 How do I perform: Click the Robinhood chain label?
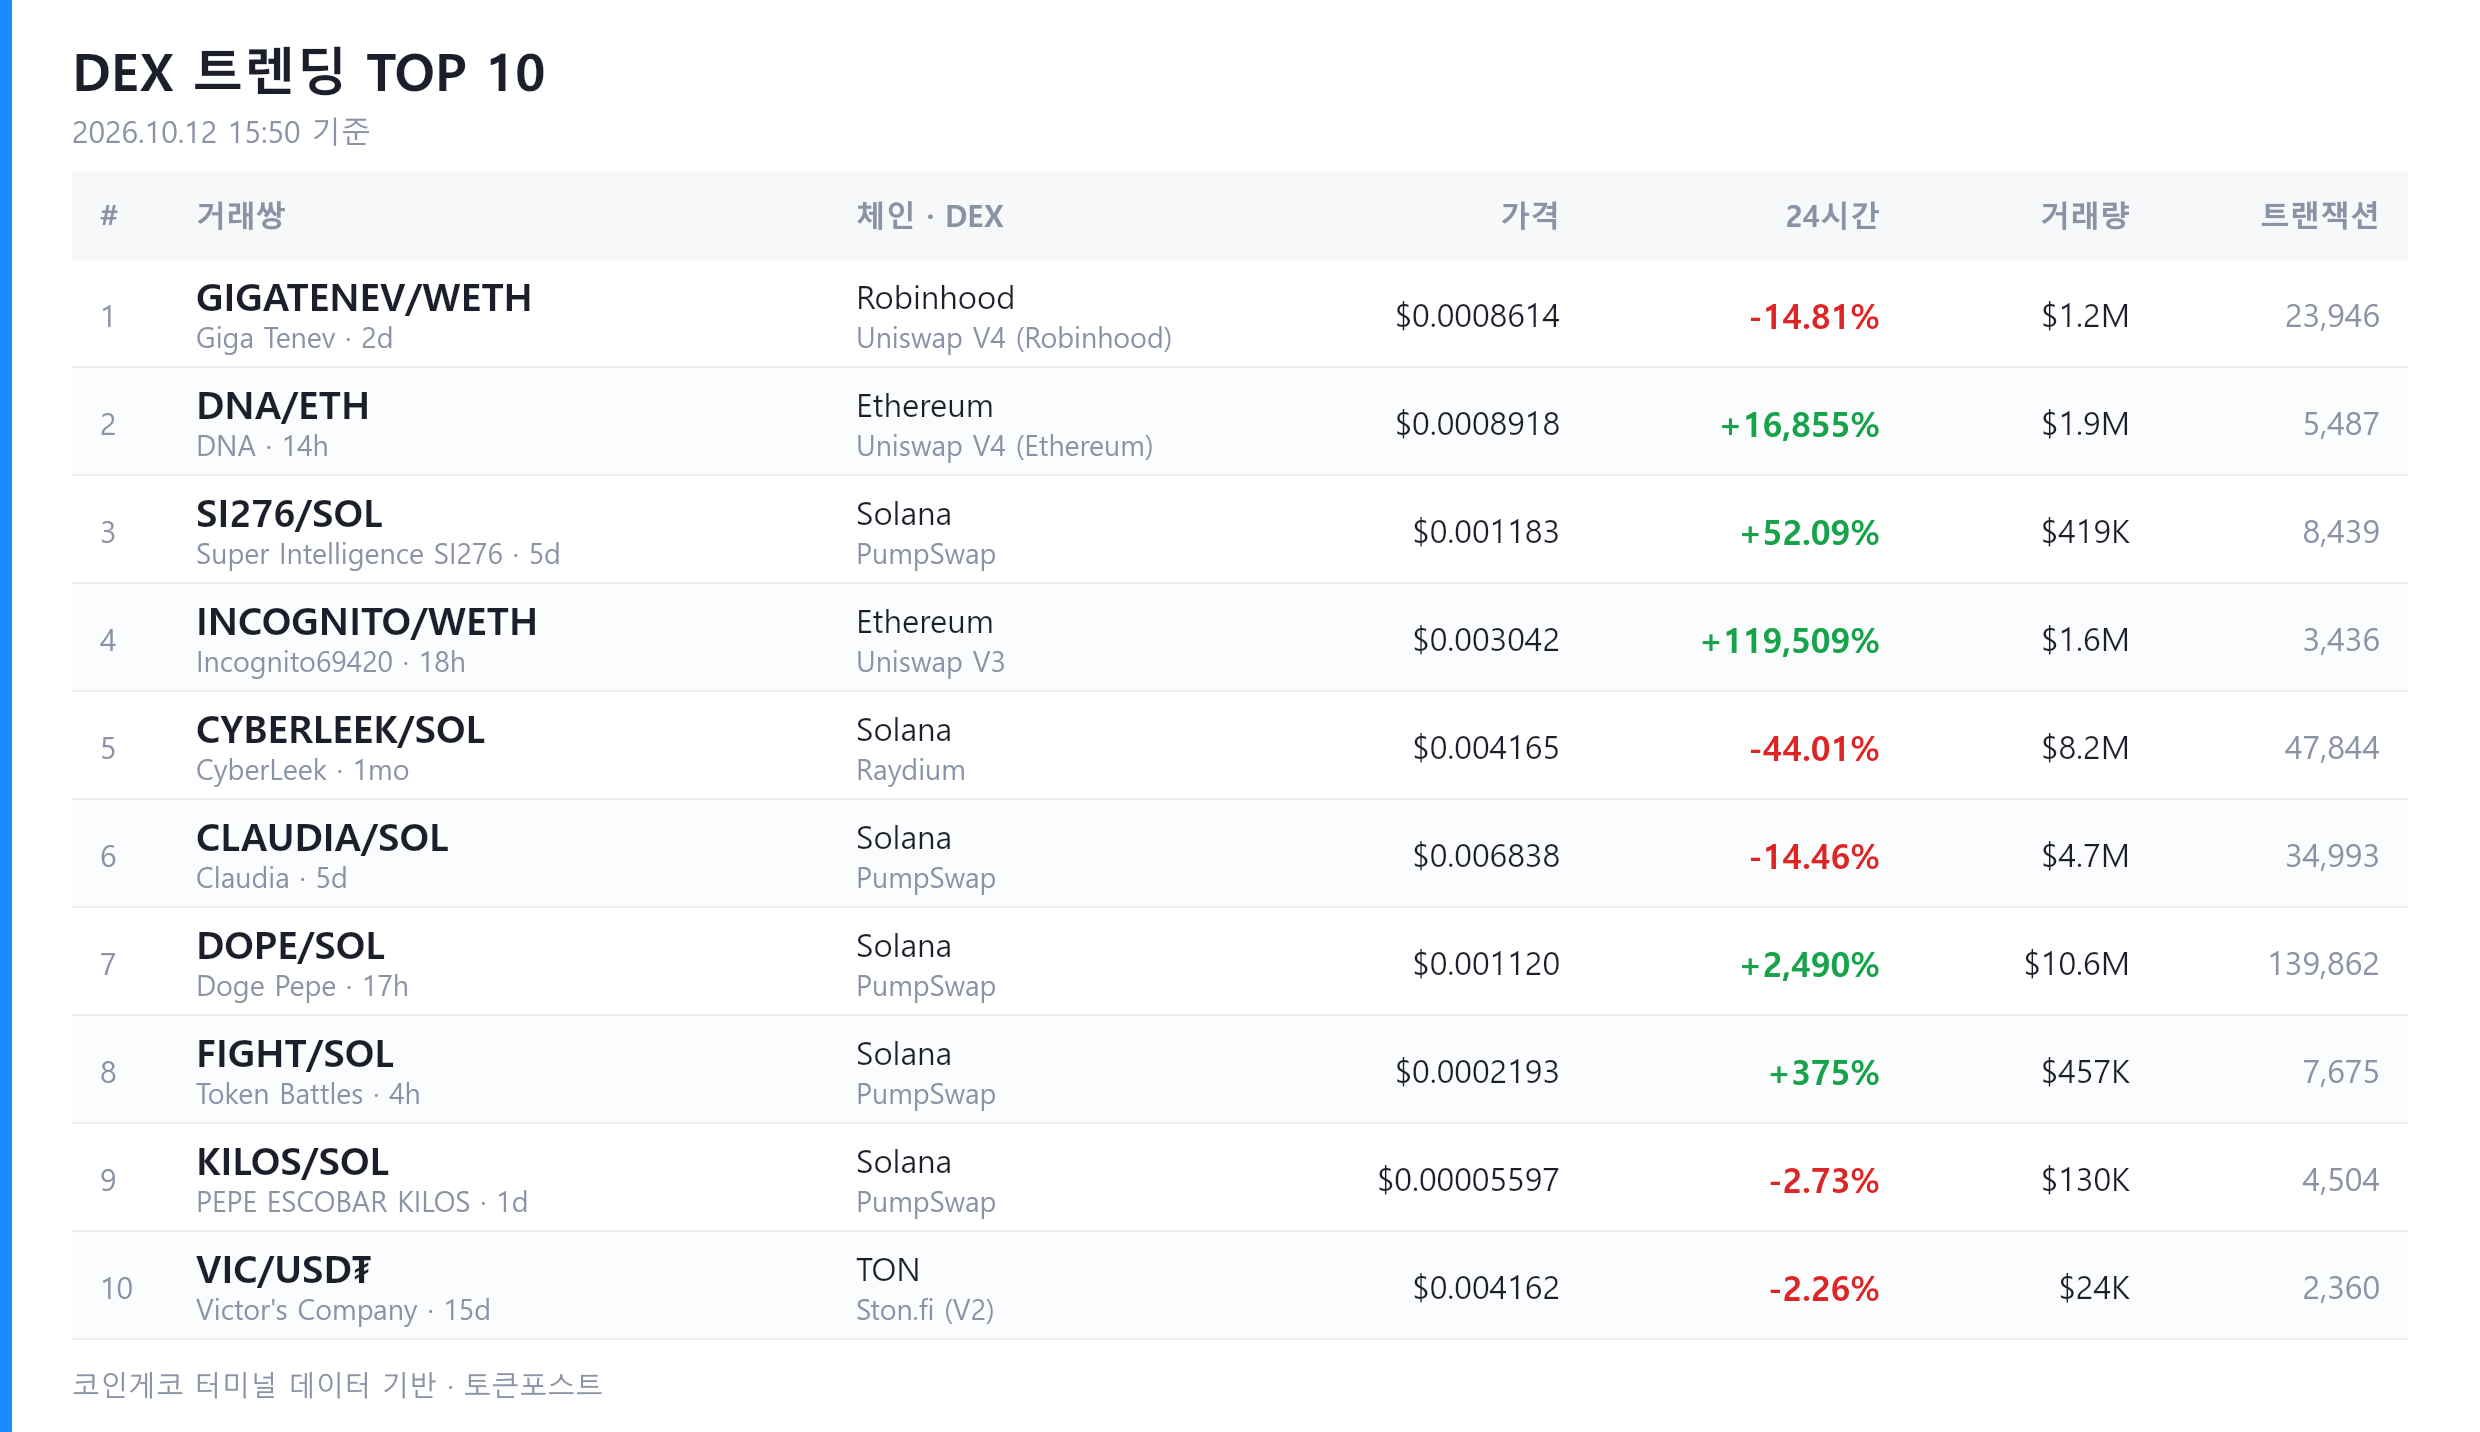pyautogui.click(x=935, y=298)
